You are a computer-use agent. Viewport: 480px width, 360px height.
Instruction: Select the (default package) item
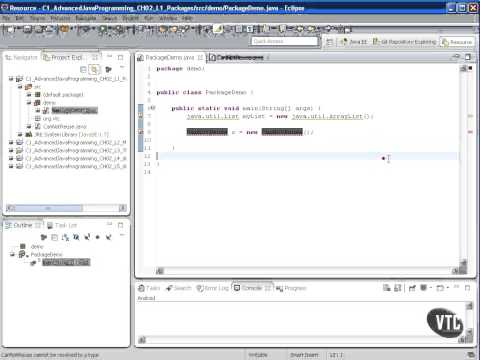pyautogui.click(x=59, y=95)
